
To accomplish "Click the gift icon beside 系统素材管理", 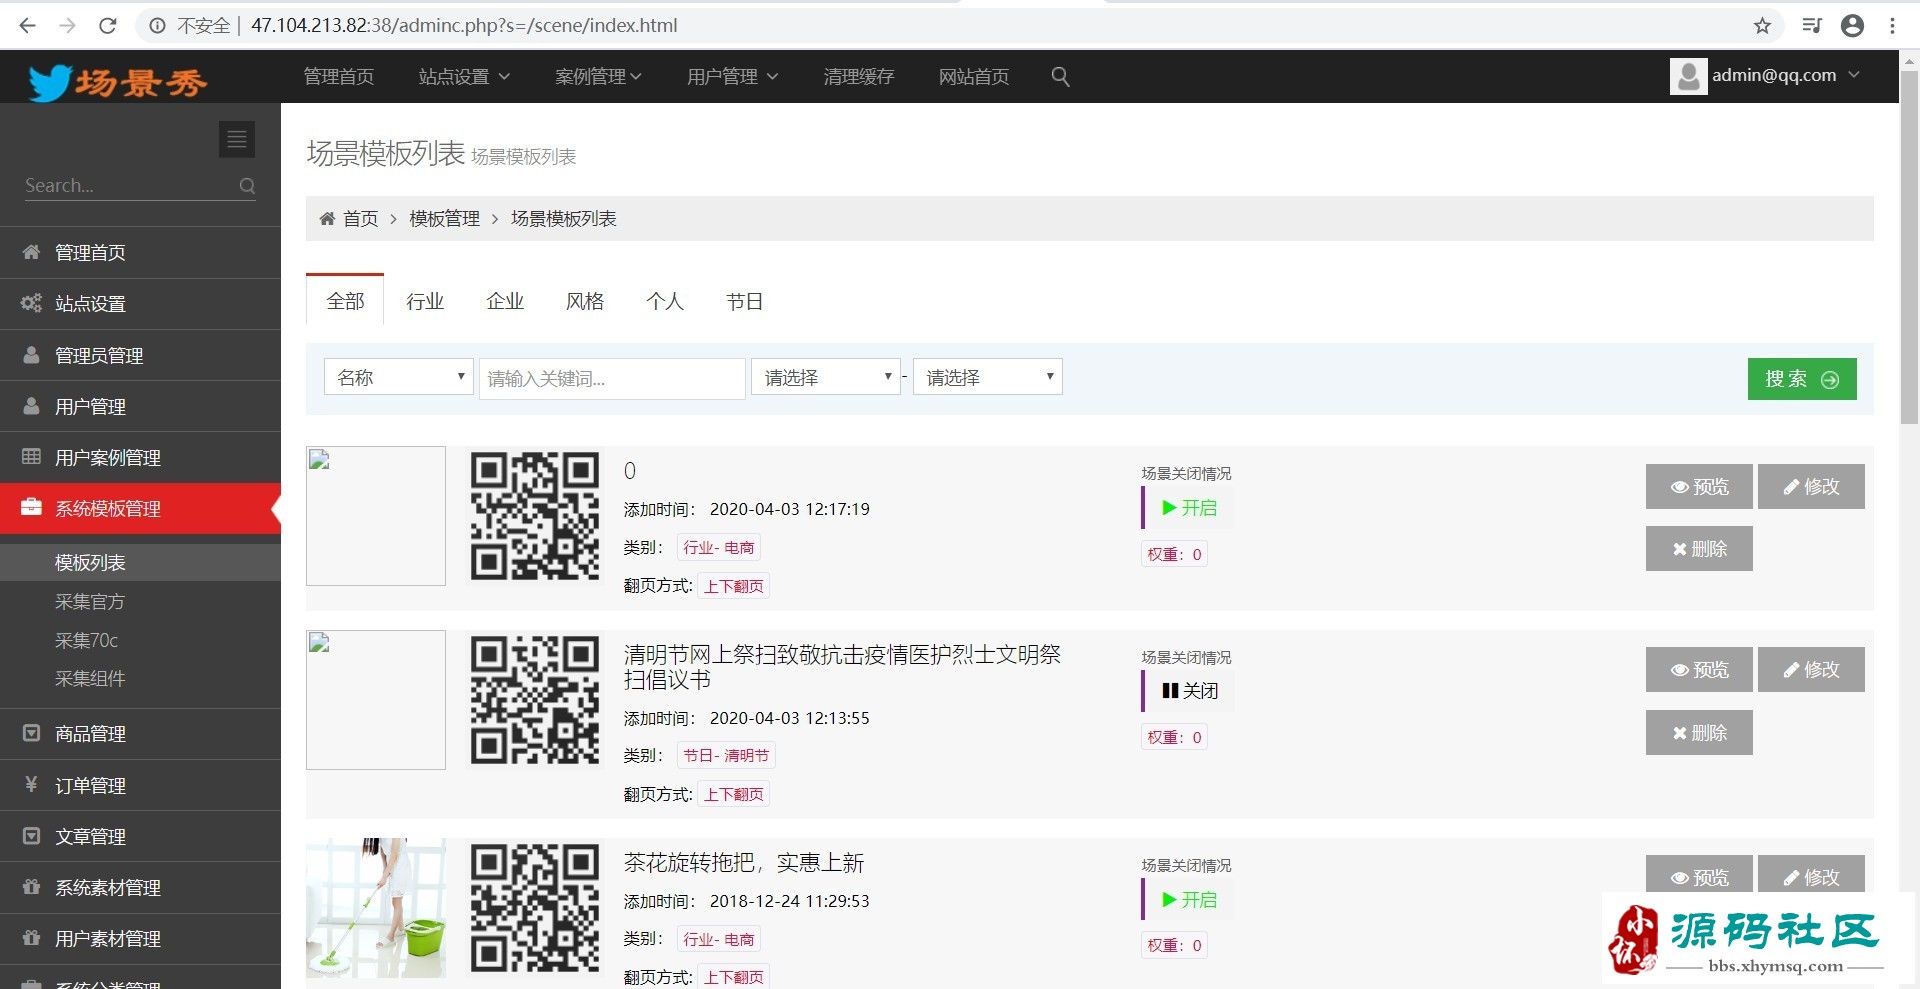I will pos(32,886).
